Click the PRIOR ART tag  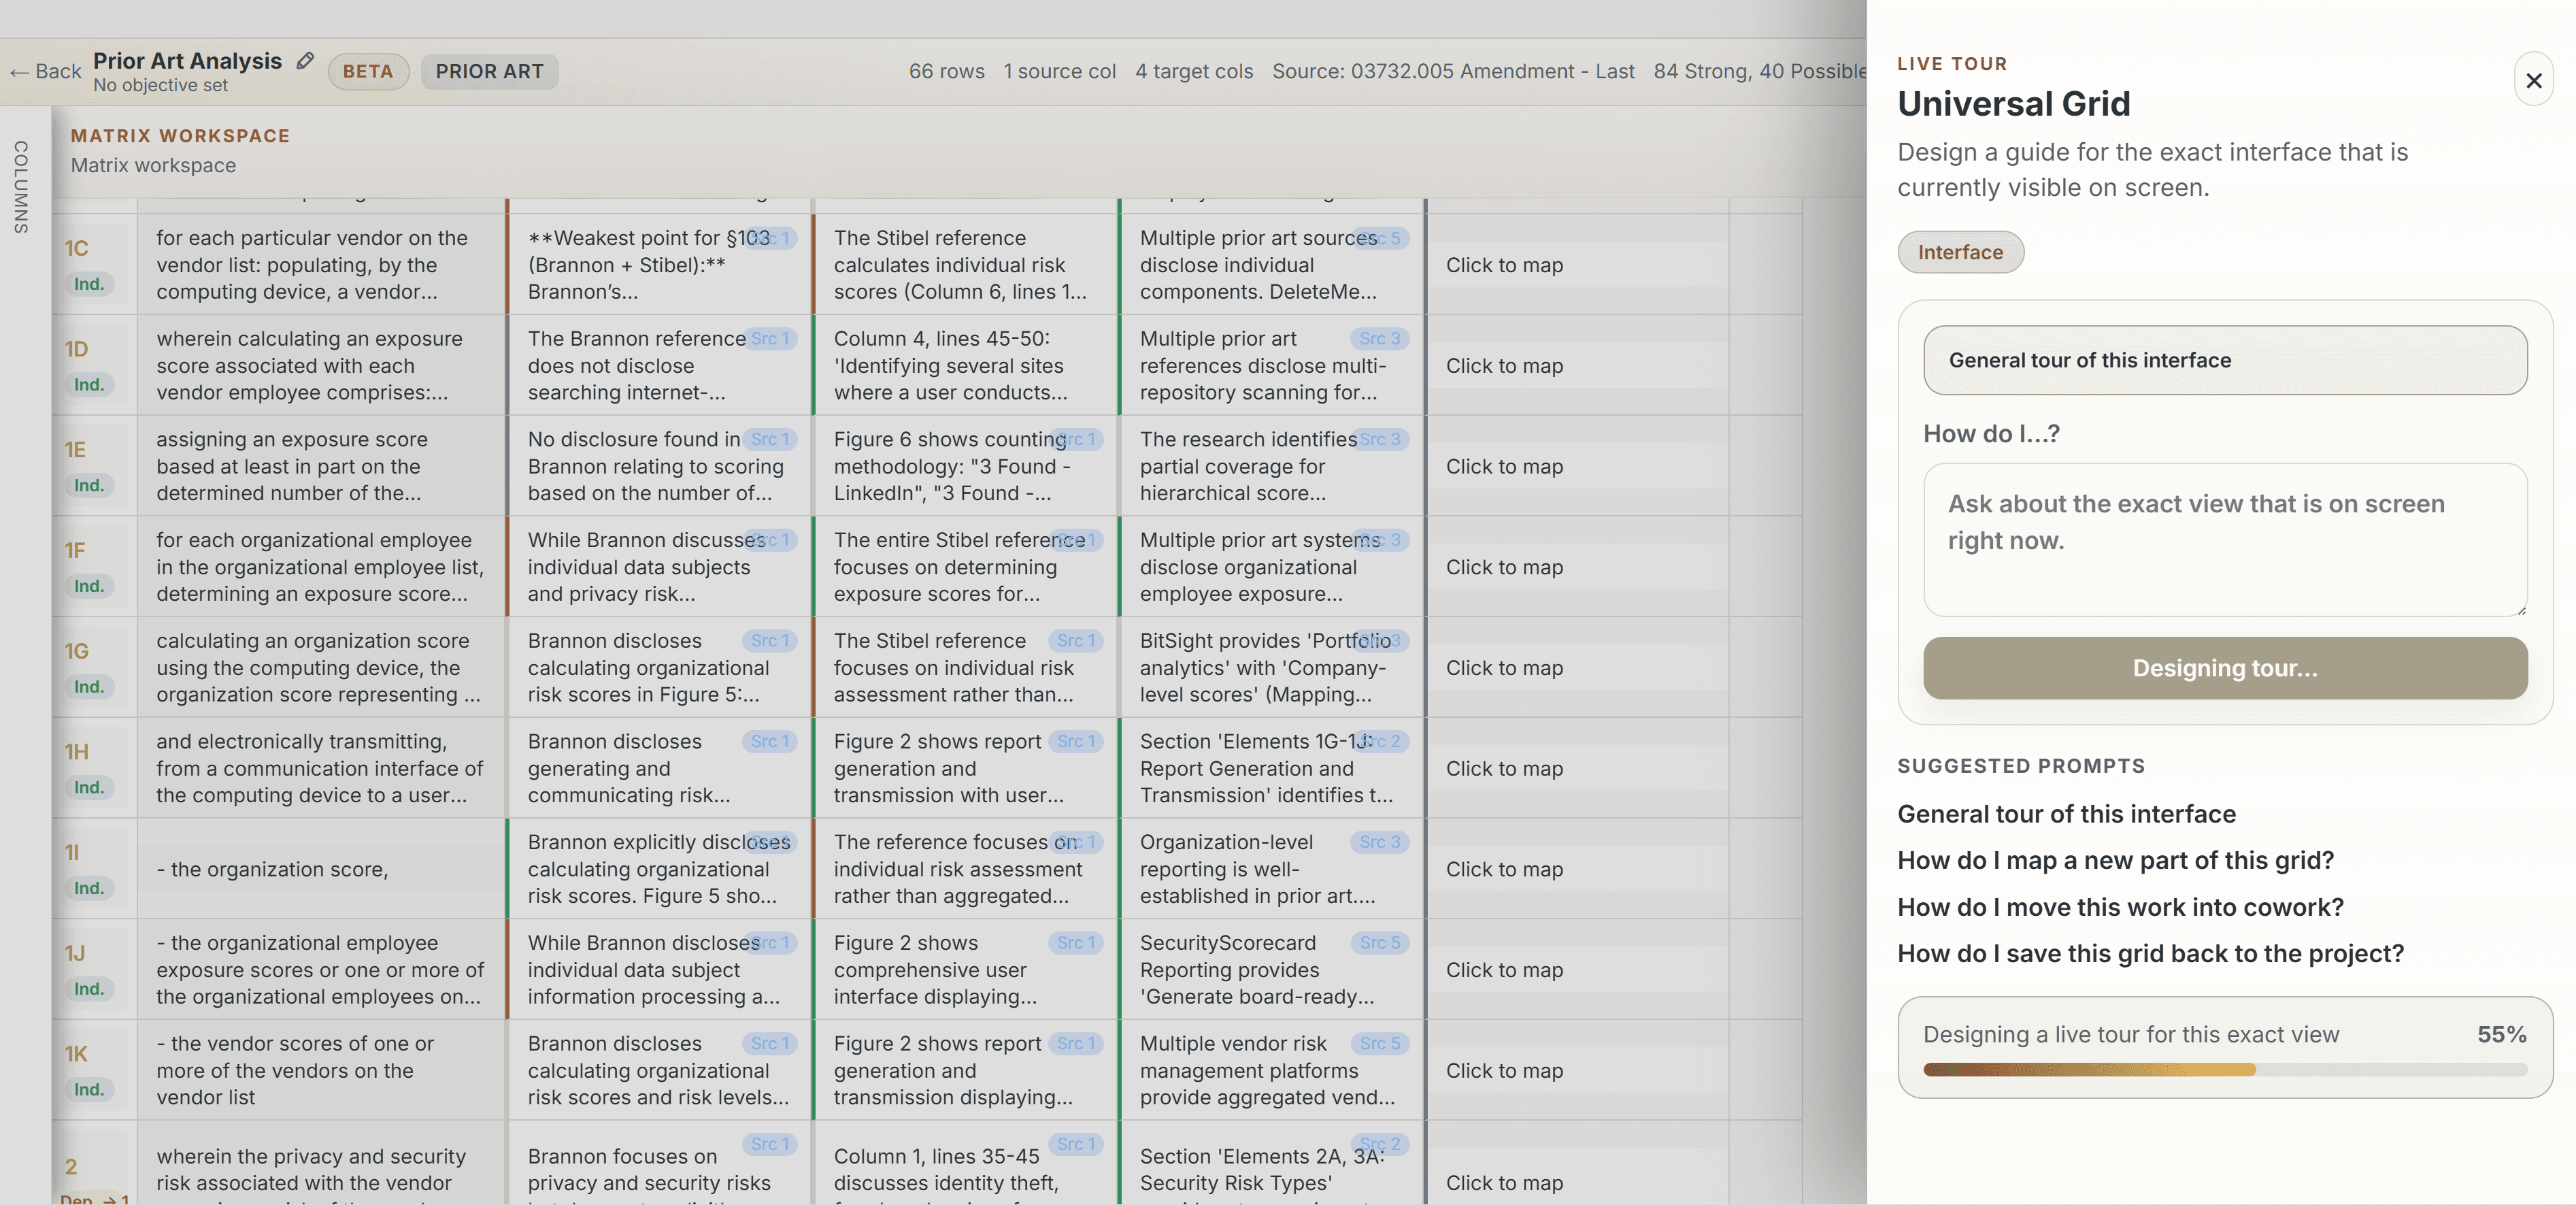point(489,71)
